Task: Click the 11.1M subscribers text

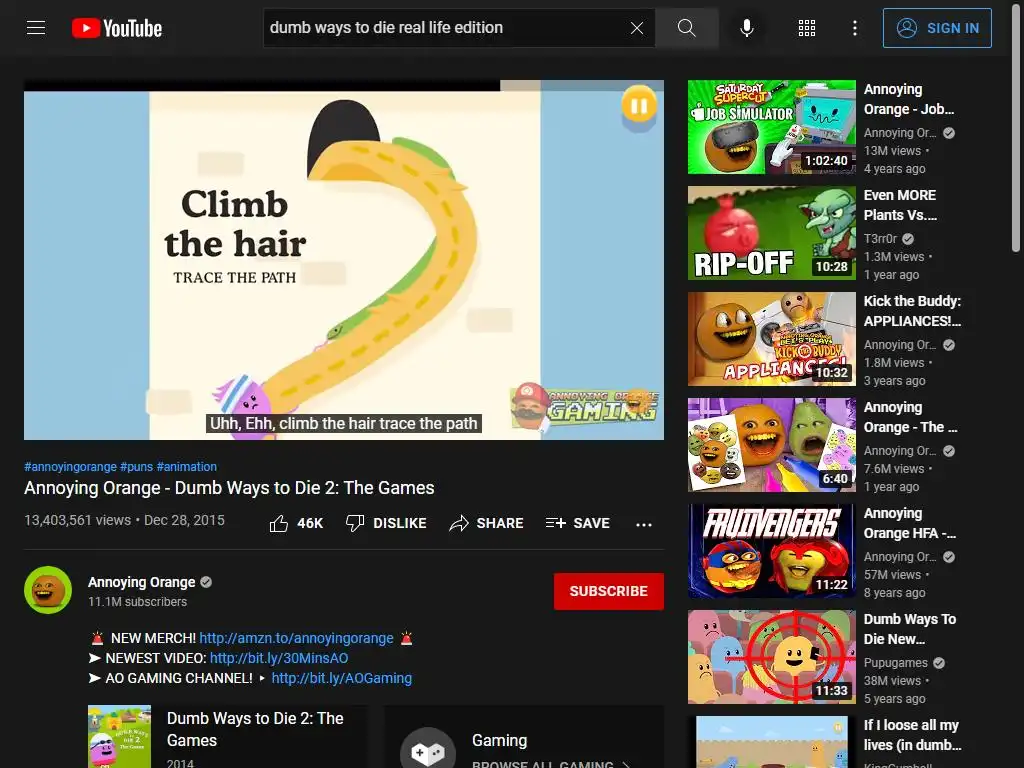Action: [138, 601]
